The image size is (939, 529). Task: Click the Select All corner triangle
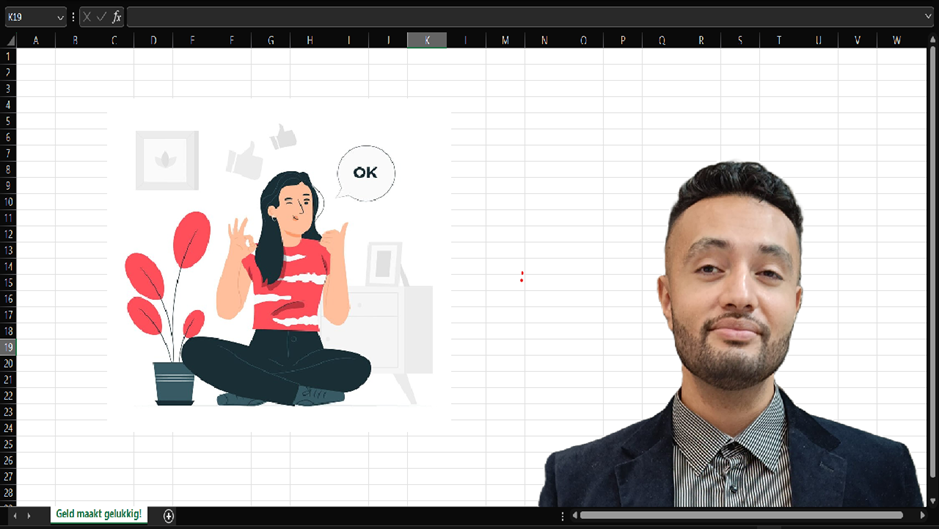pyautogui.click(x=9, y=40)
